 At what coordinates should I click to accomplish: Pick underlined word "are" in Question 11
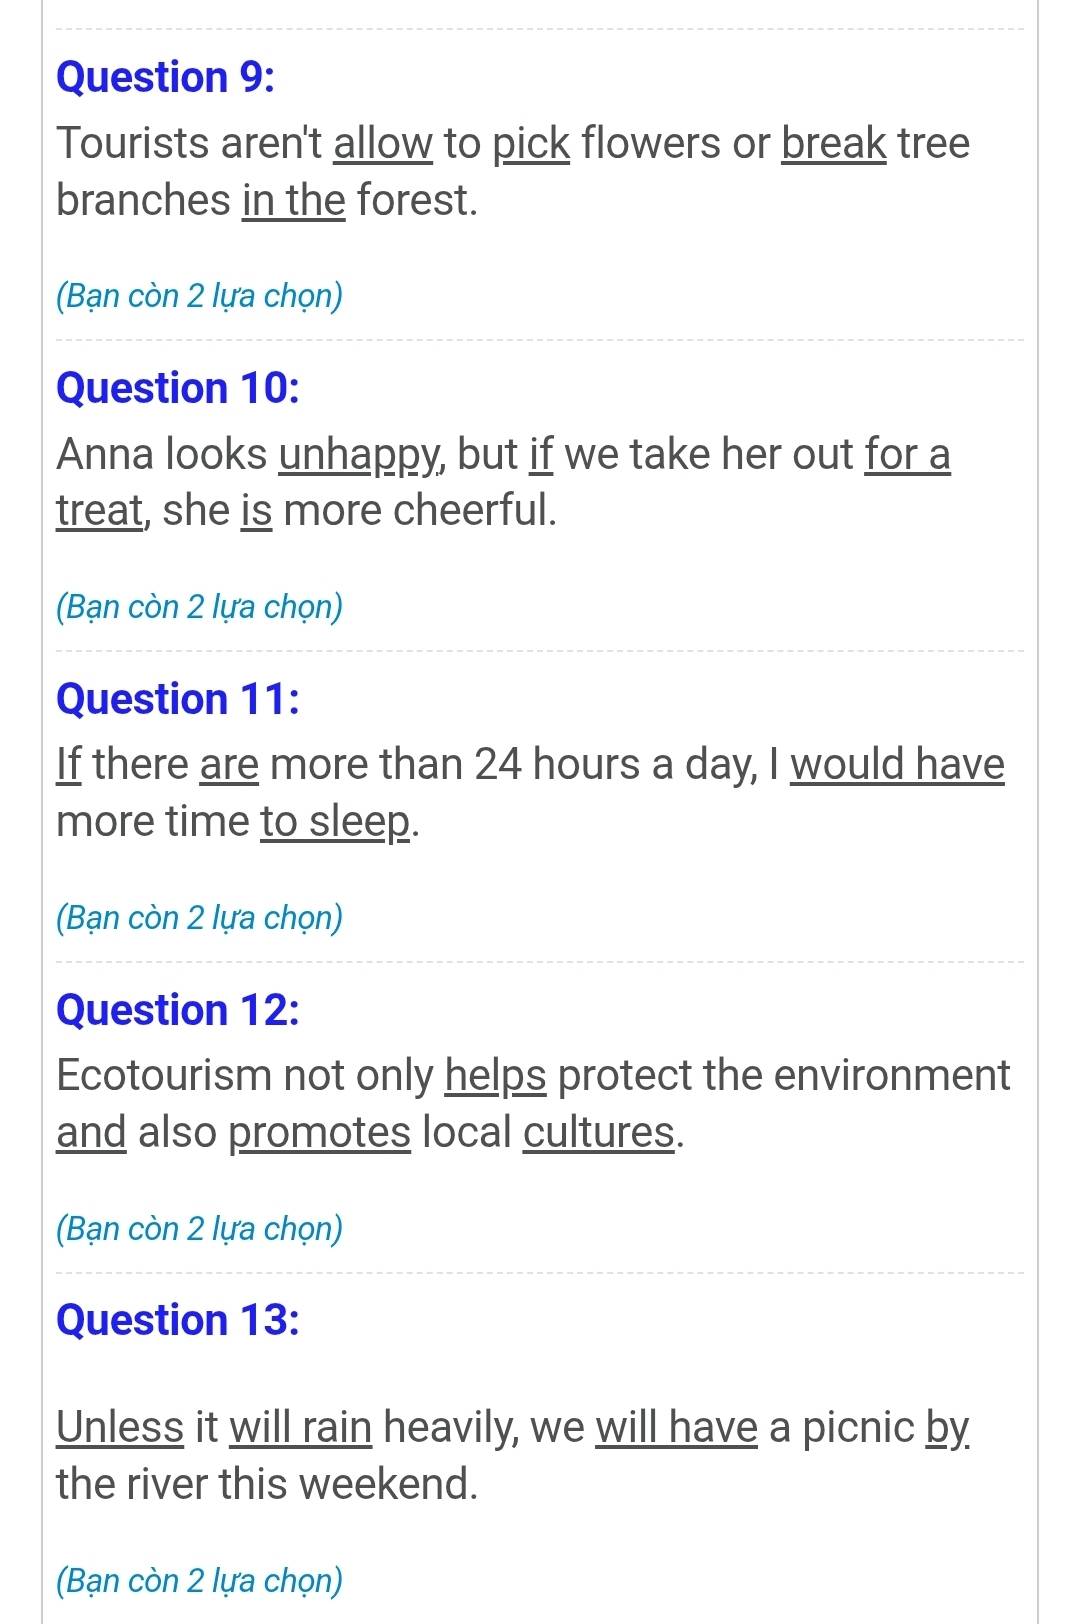(230, 765)
